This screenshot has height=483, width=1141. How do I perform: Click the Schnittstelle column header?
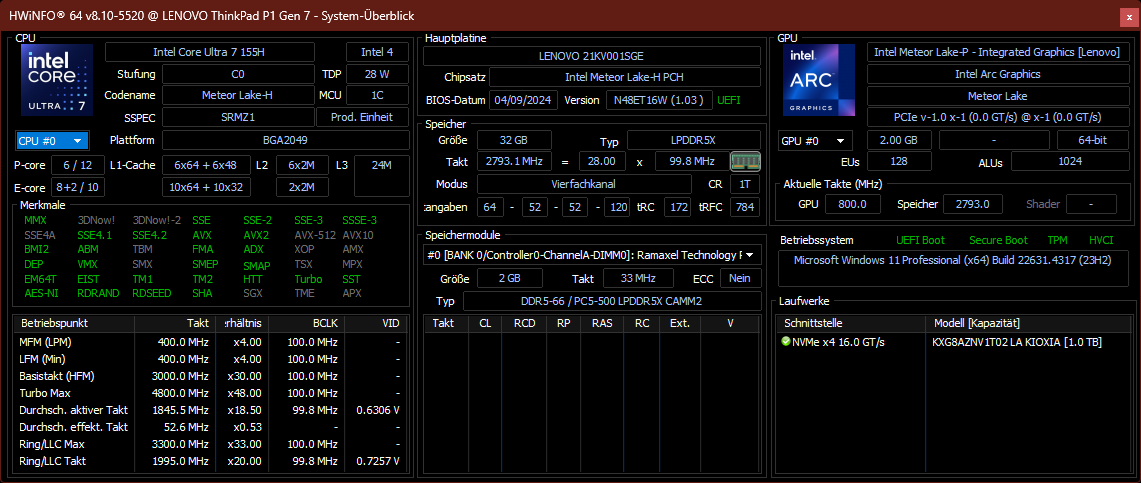click(x=851, y=323)
